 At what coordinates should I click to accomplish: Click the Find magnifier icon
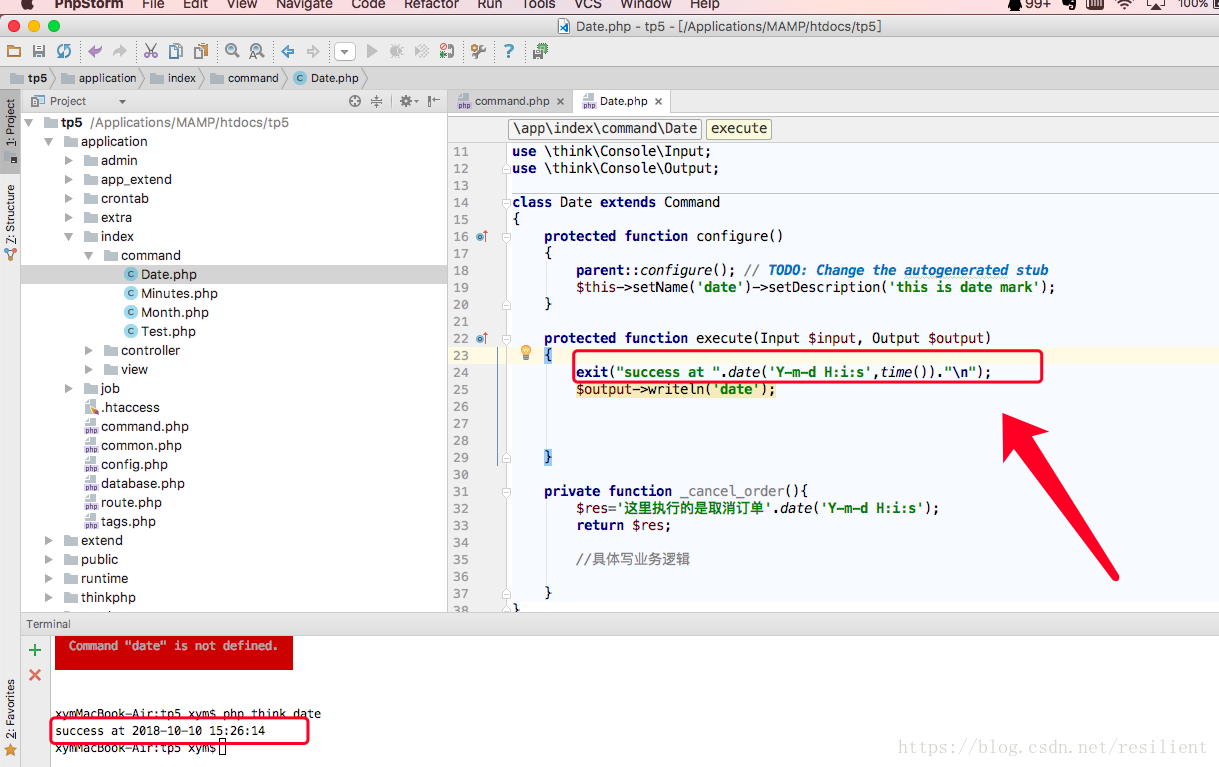[232, 51]
